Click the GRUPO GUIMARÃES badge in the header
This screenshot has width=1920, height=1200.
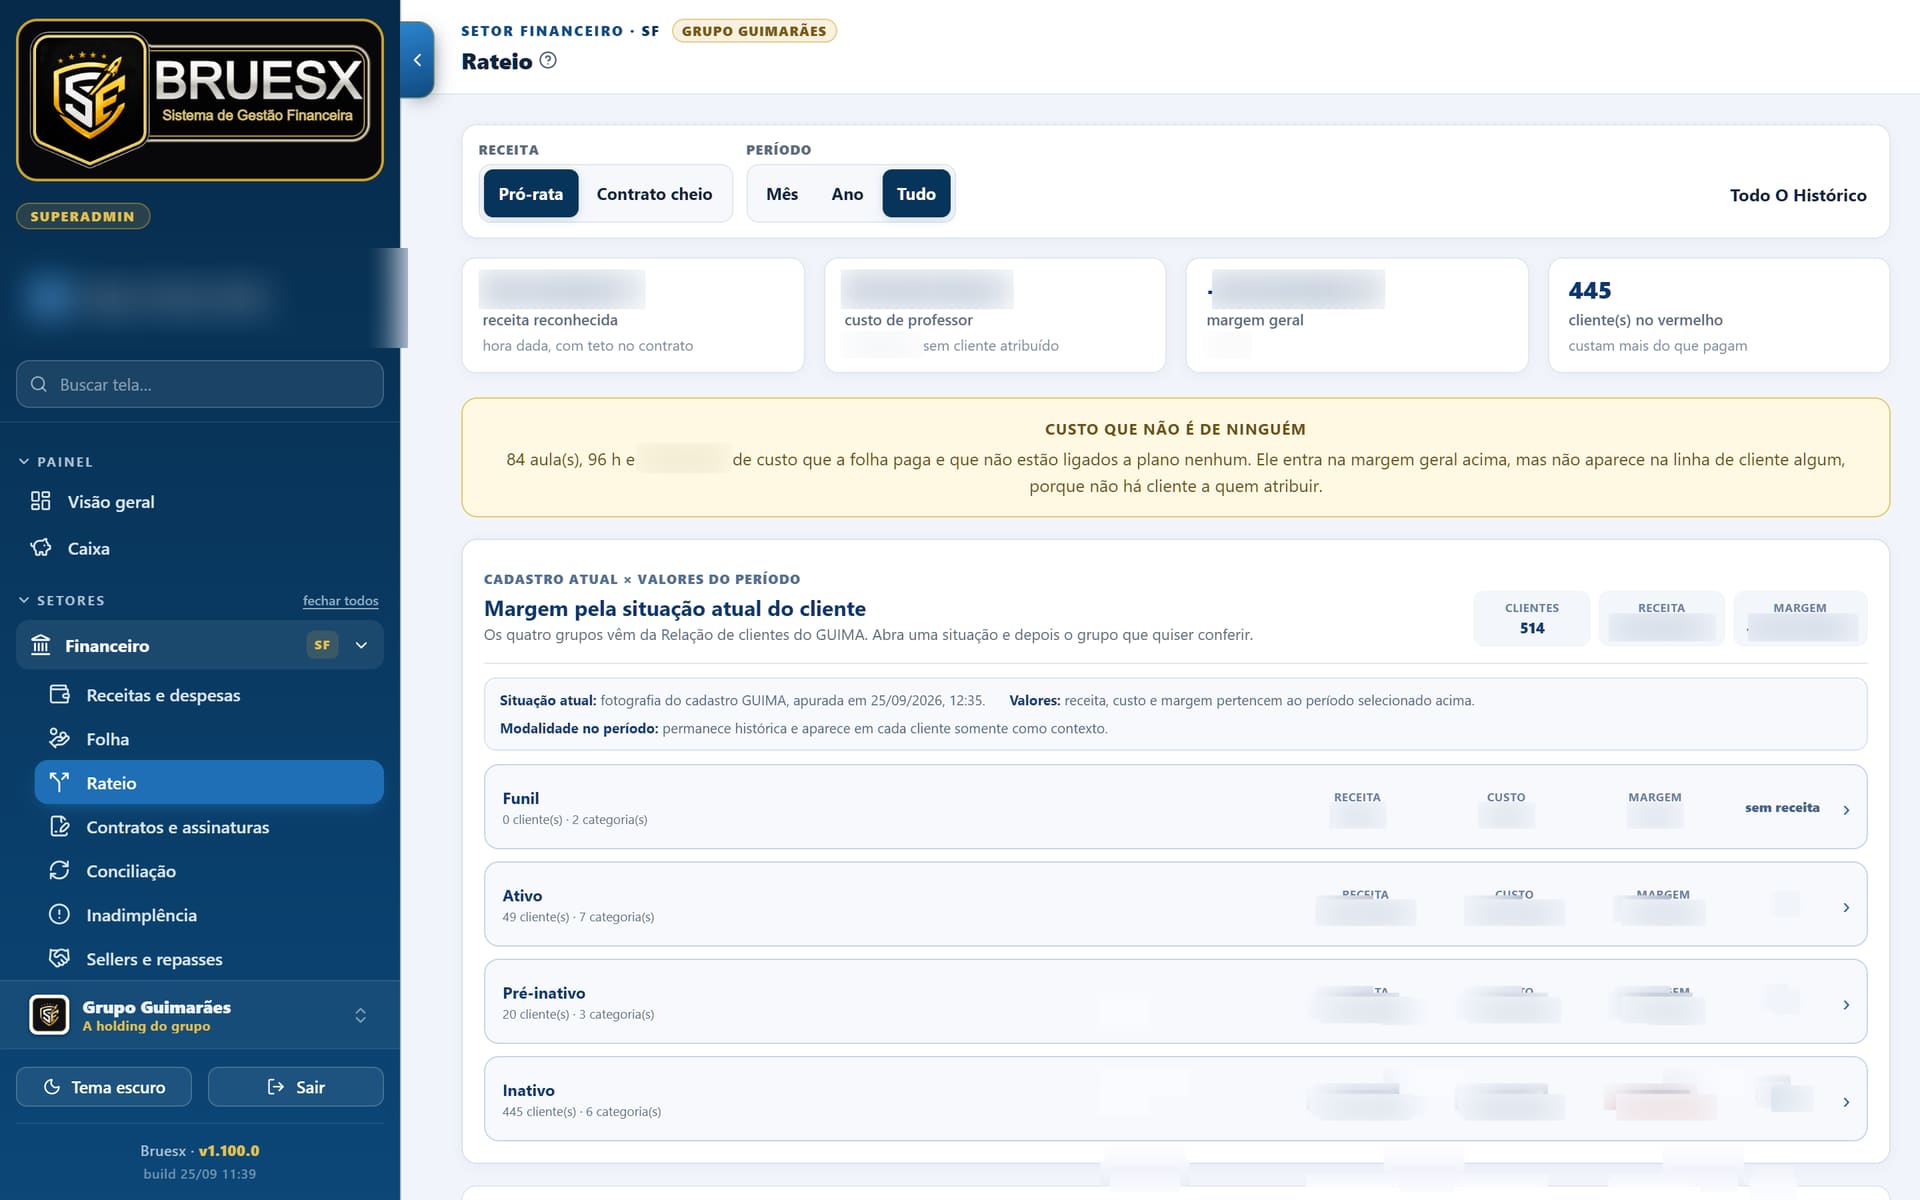coord(754,31)
